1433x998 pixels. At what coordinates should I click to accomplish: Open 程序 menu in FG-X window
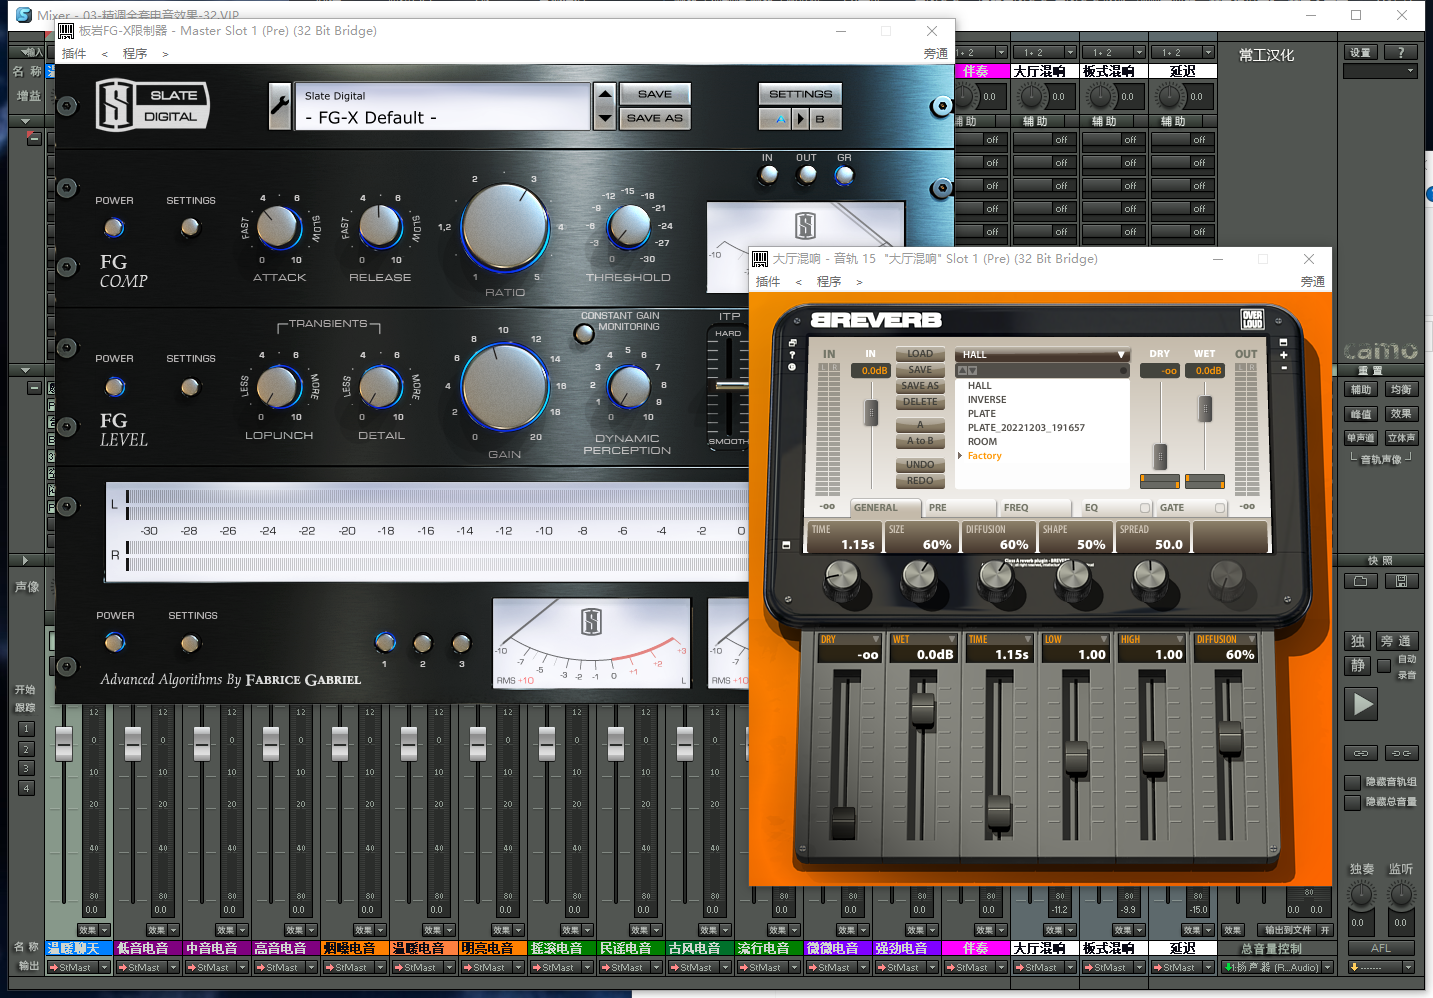pyautogui.click(x=135, y=54)
